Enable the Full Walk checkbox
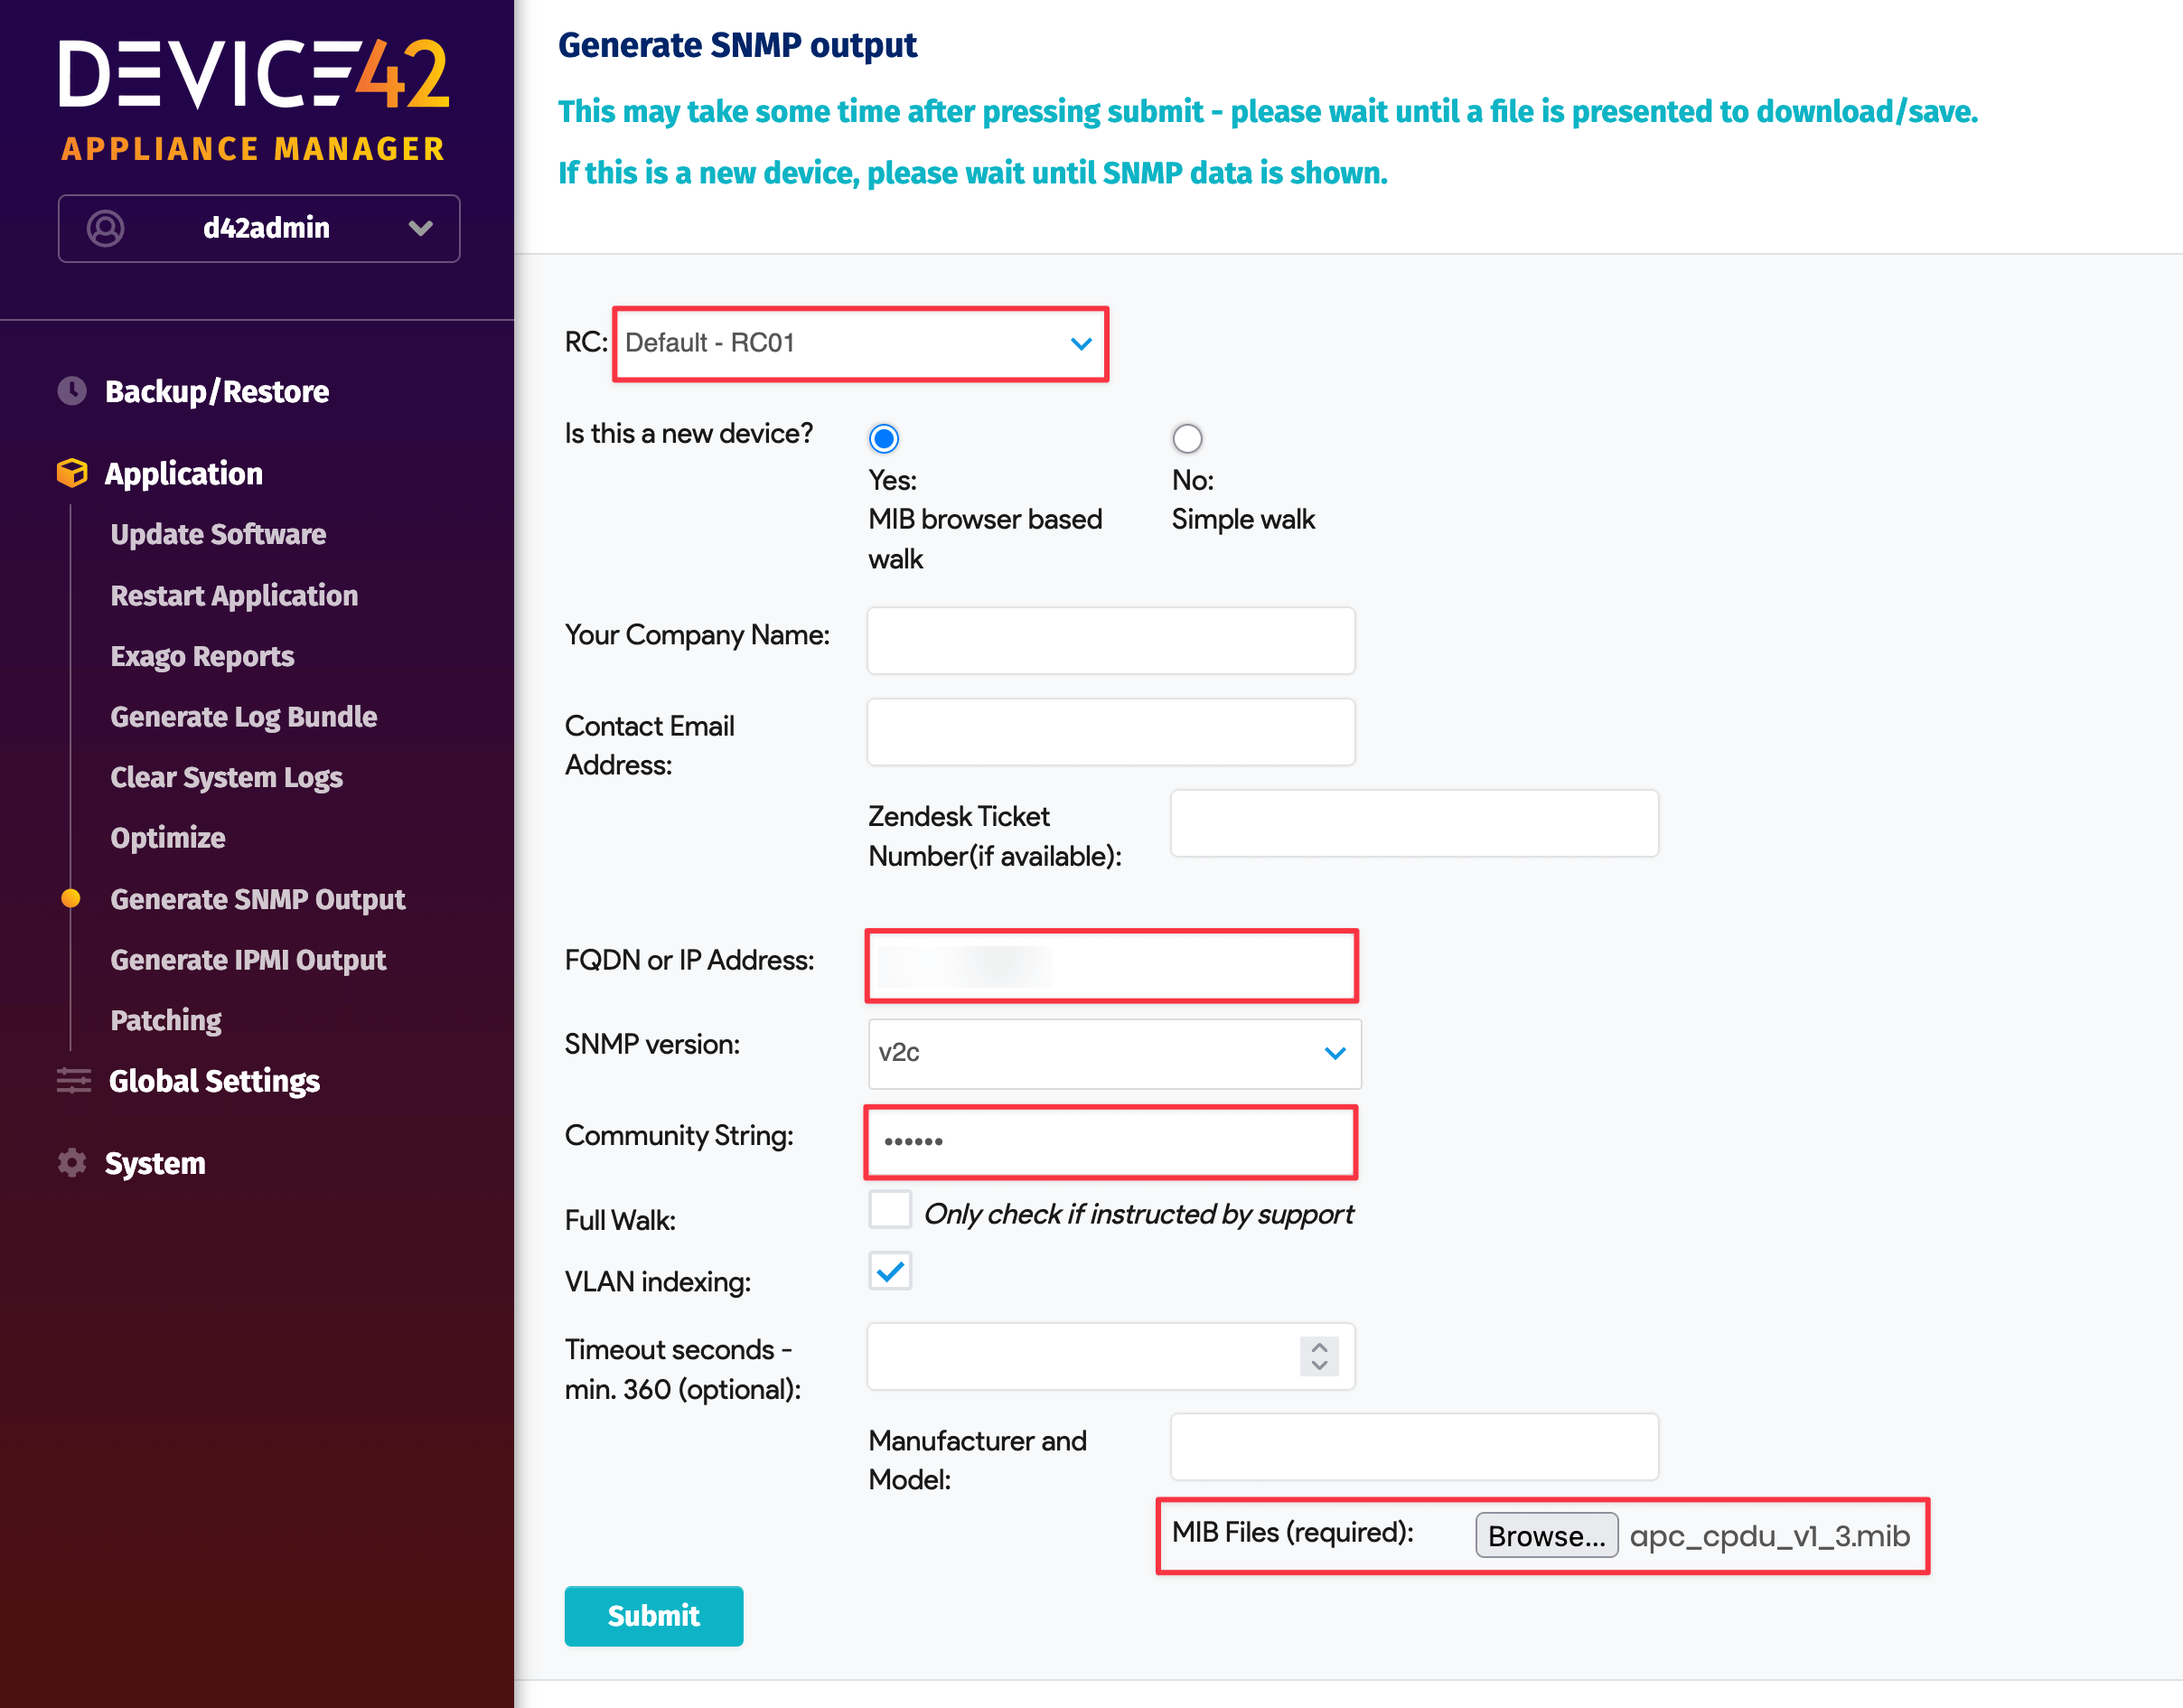The height and width of the screenshot is (1708, 2183). (x=889, y=1210)
